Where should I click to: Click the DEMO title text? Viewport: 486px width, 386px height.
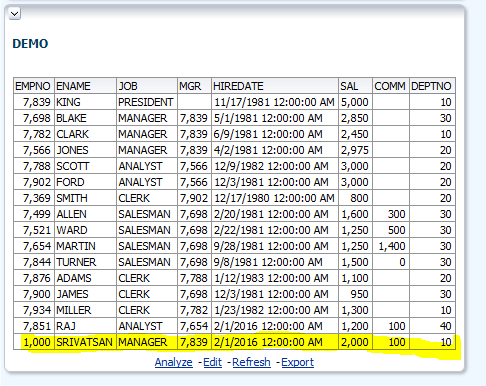point(30,44)
